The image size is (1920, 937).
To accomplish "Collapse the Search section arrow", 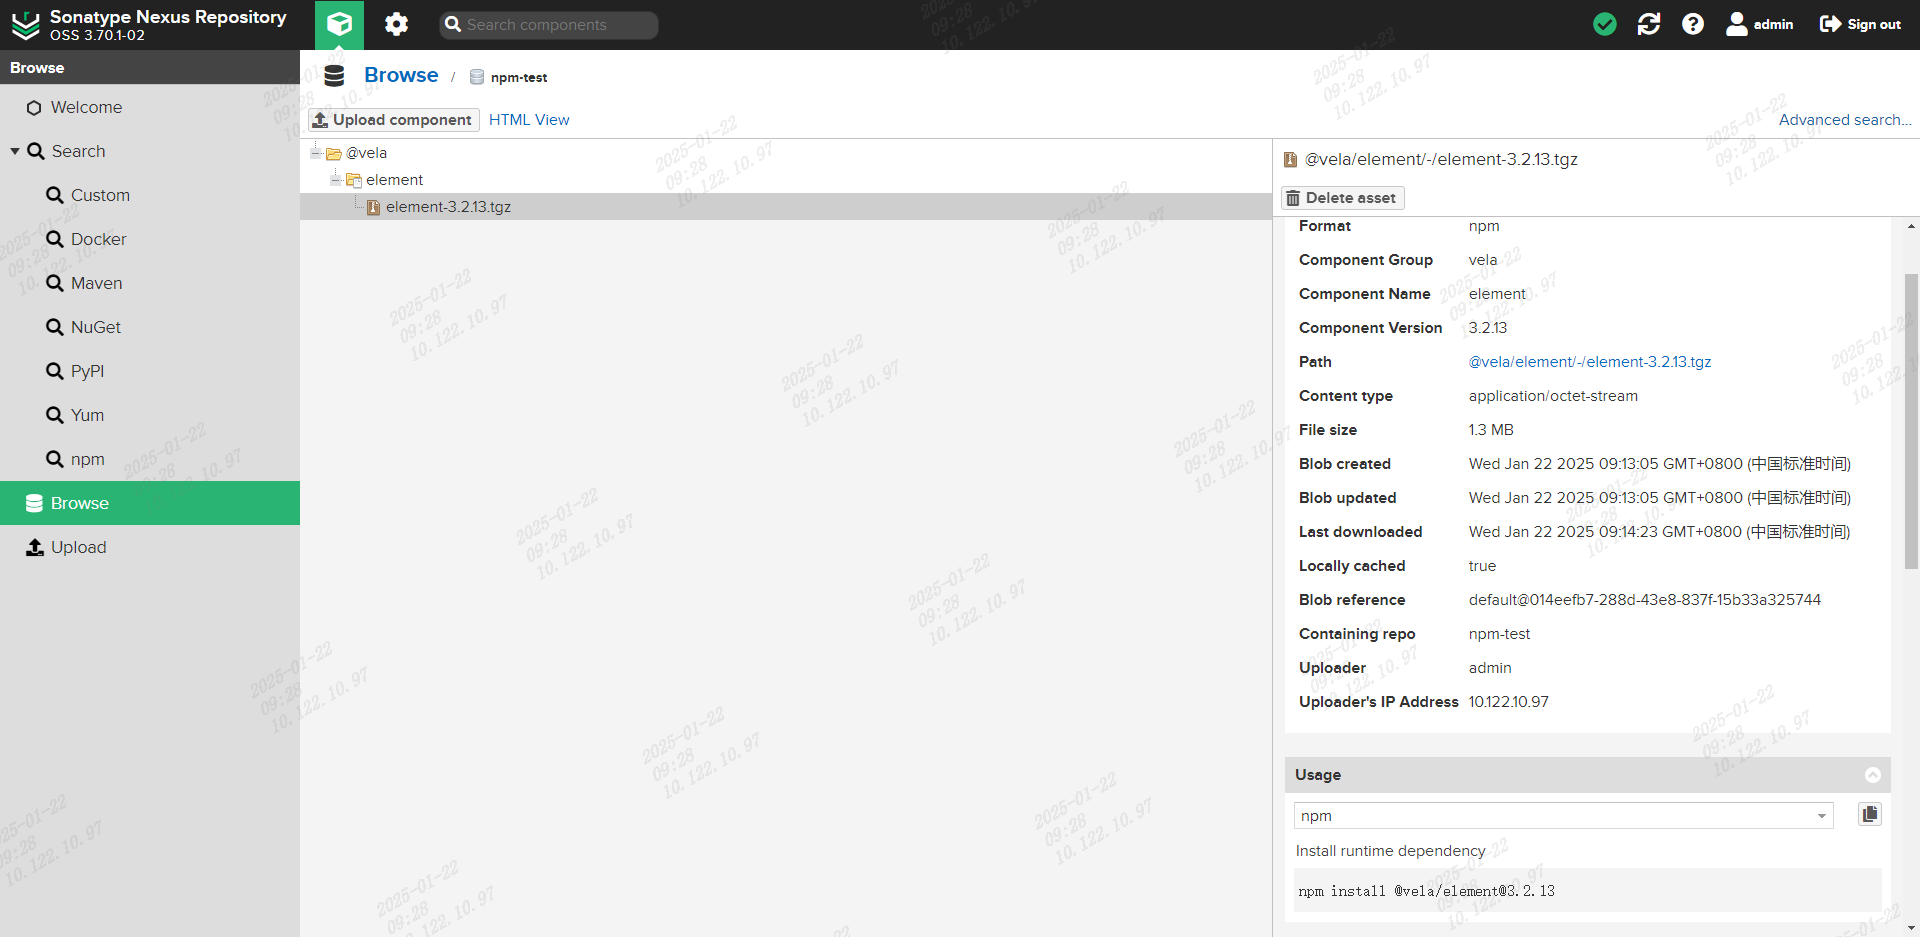I will click(15, 151).
